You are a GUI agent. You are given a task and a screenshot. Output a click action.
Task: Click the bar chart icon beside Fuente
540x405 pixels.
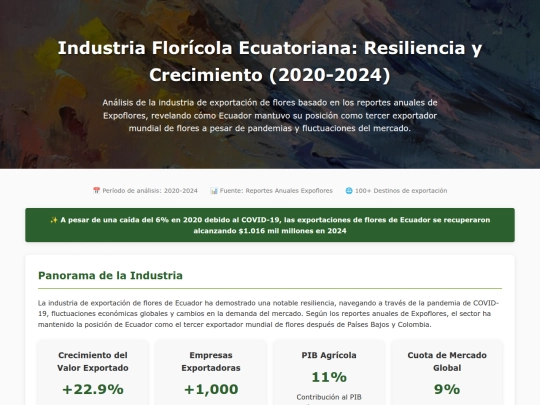(x=214, y=190)
